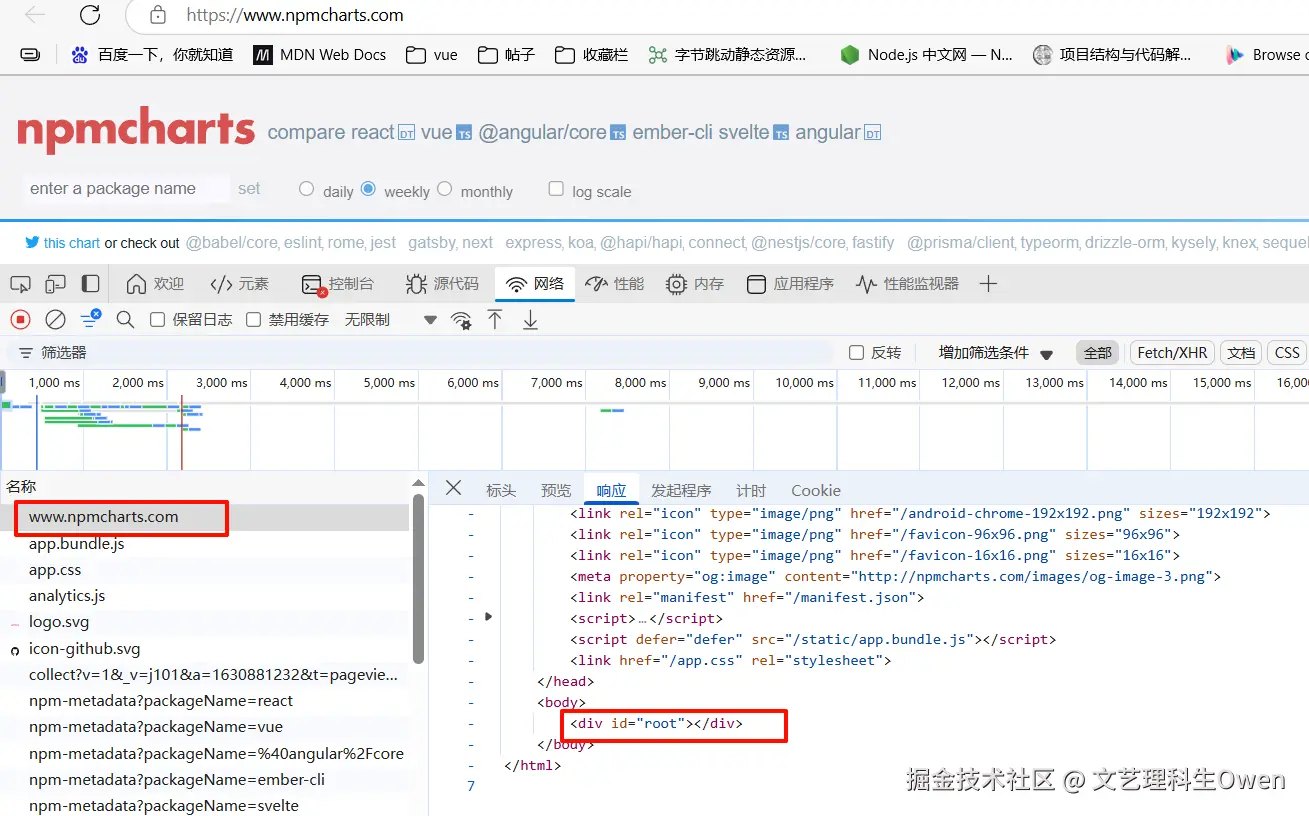Enable the 禁用缓存 checkbox

253,320
